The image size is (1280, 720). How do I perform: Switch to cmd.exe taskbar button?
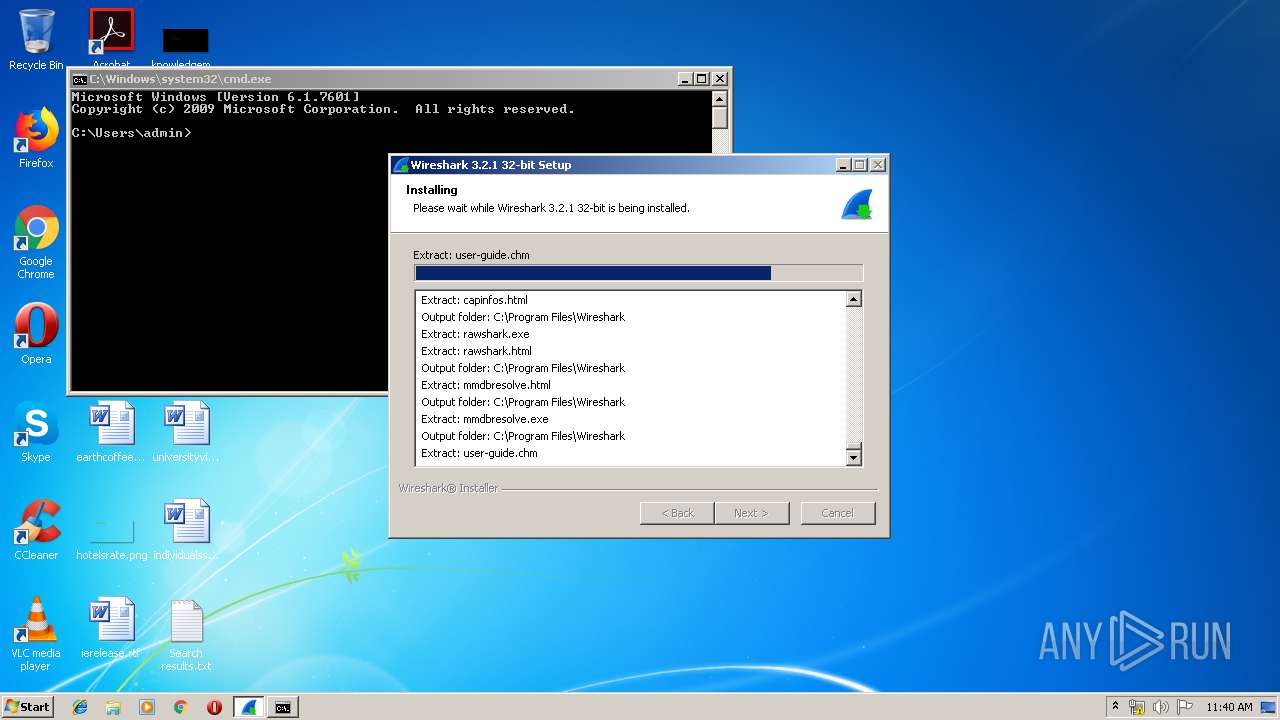pyautogui.click(x=283, y=707)
